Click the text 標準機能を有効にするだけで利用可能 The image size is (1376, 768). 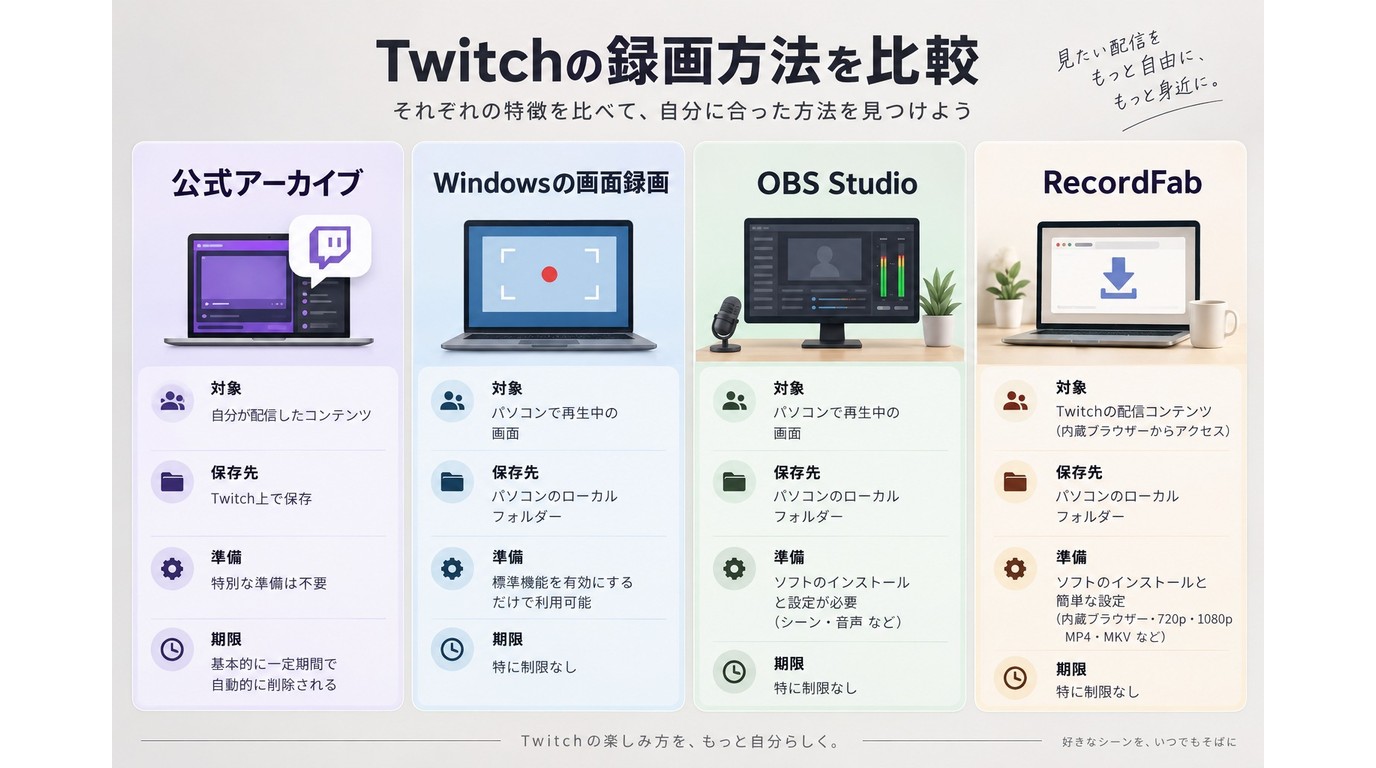[562, 592]
